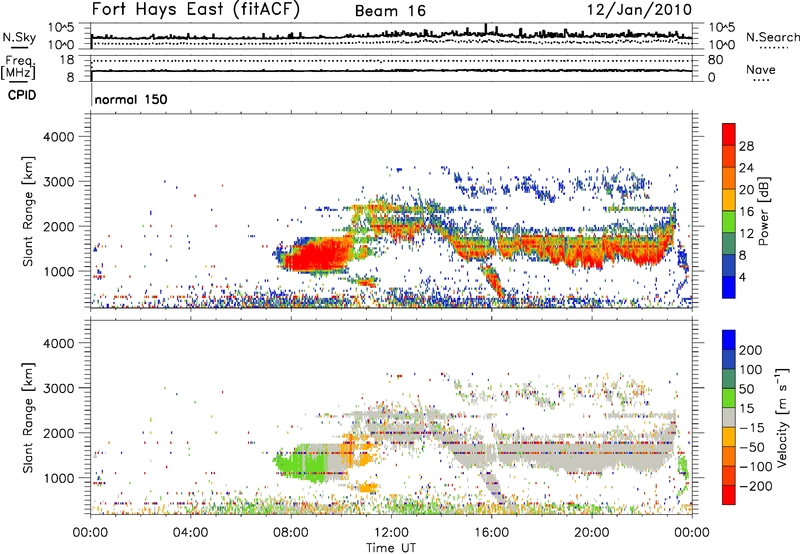Image resolution: width=800 pixels, height=554 pixels.
Task: Click the "16:00" time axis label
Action: coord(491,533)
